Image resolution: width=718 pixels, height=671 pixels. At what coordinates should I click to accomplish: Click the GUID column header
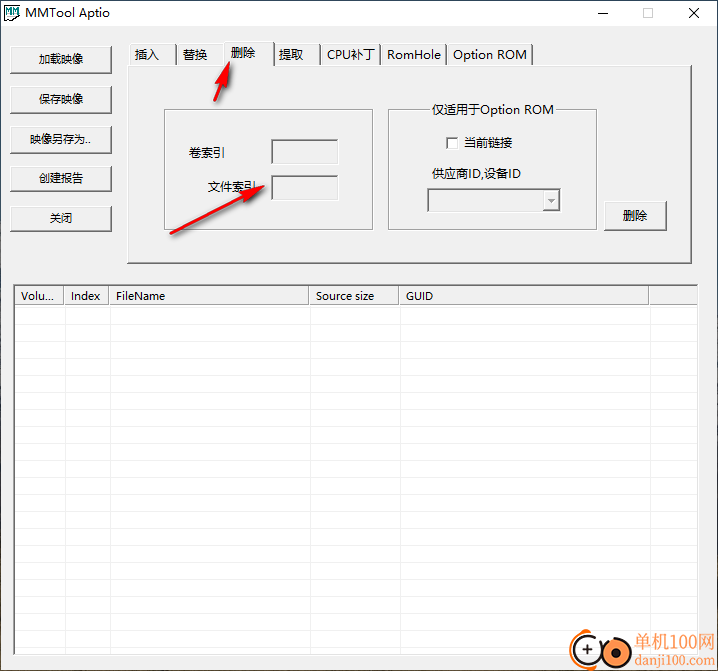(524, 296)
